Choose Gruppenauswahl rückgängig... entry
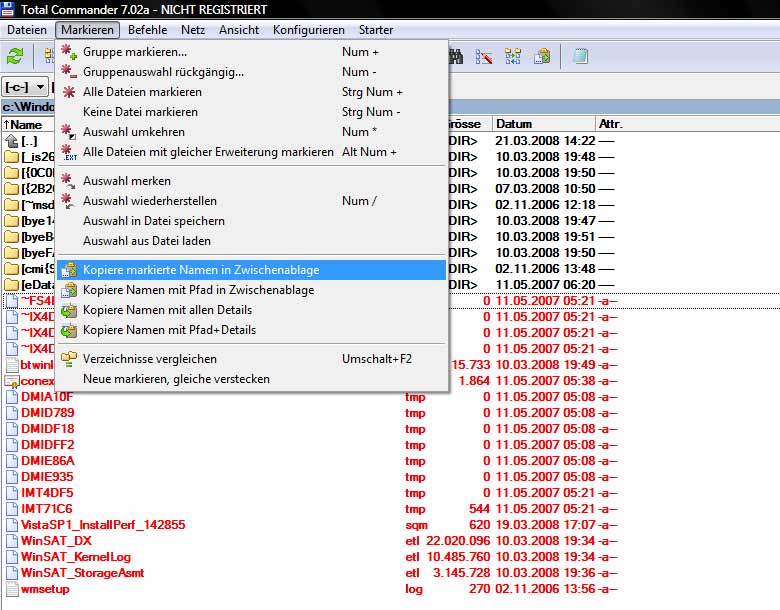 point(251,72)
